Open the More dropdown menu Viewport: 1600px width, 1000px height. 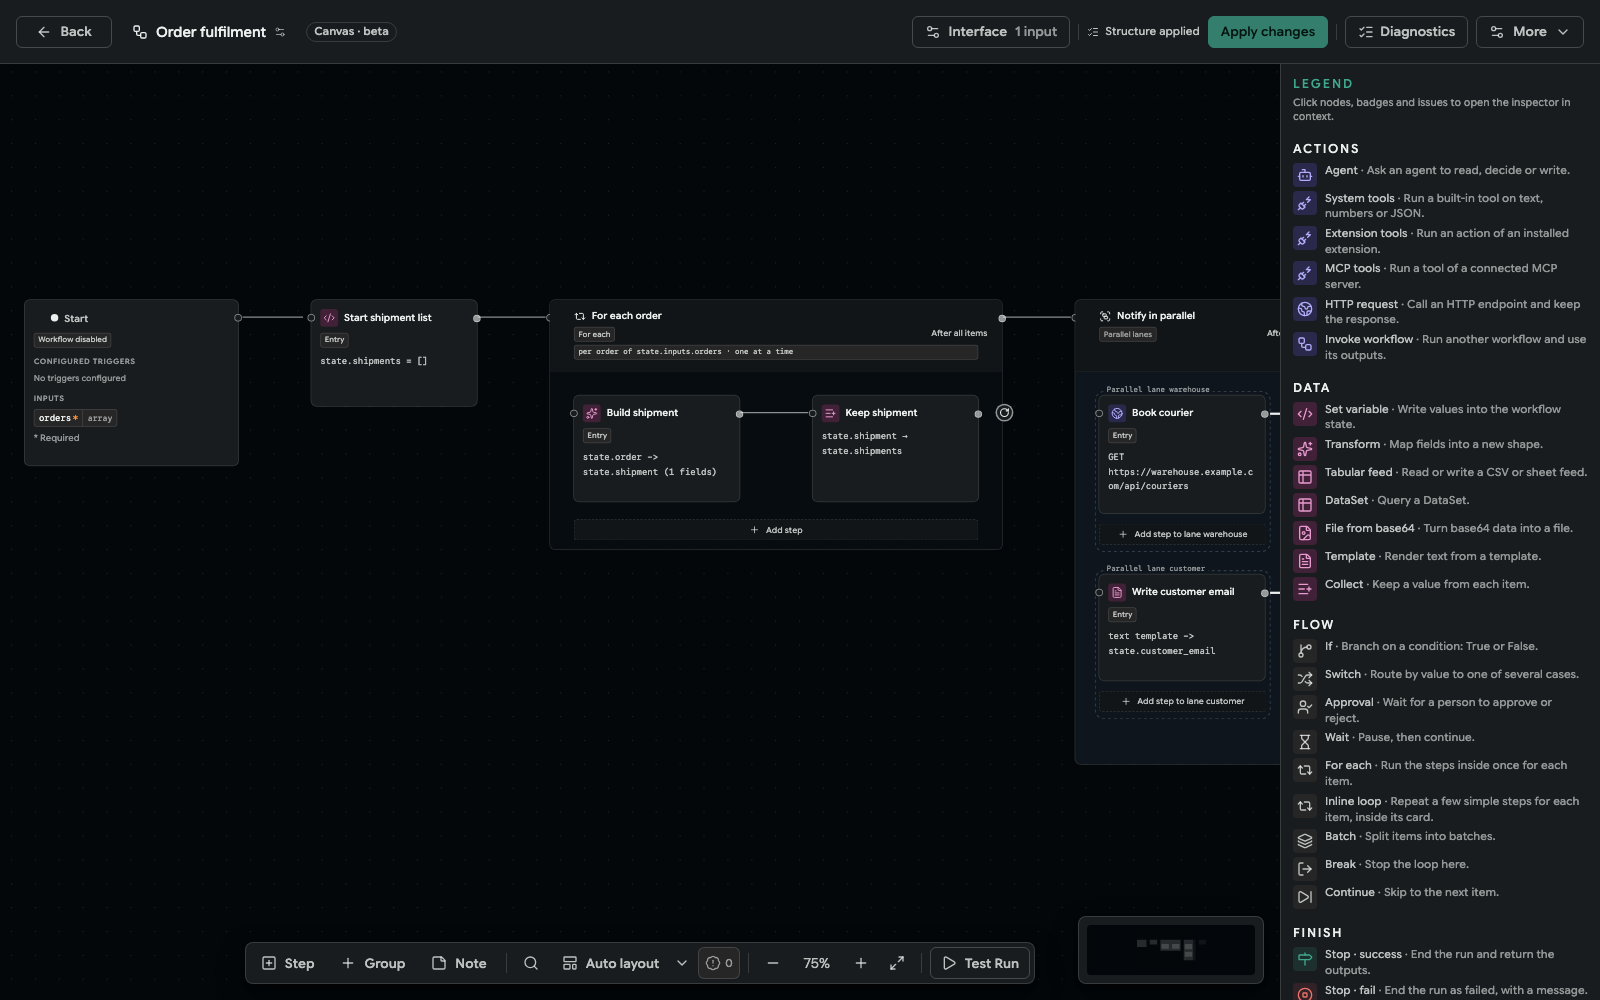tap(1530, 32)
